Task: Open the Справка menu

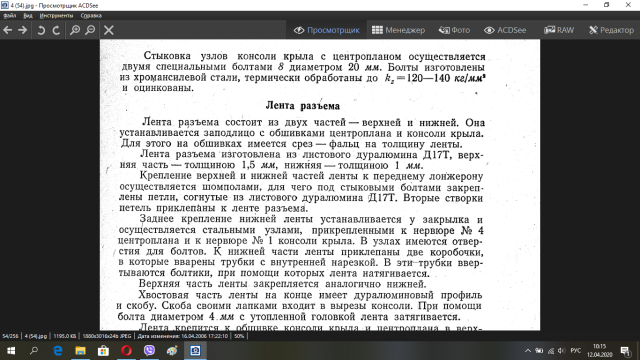Action: [x=91, y=16]
